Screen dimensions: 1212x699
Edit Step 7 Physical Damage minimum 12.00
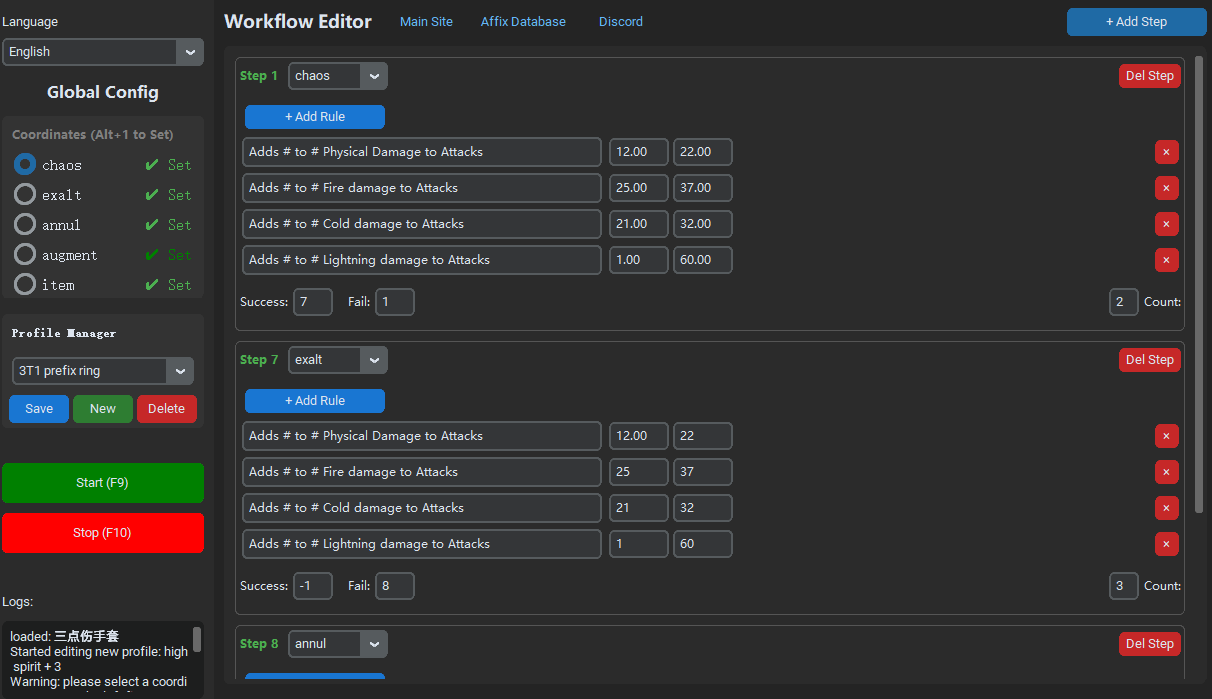click(639, 436)
